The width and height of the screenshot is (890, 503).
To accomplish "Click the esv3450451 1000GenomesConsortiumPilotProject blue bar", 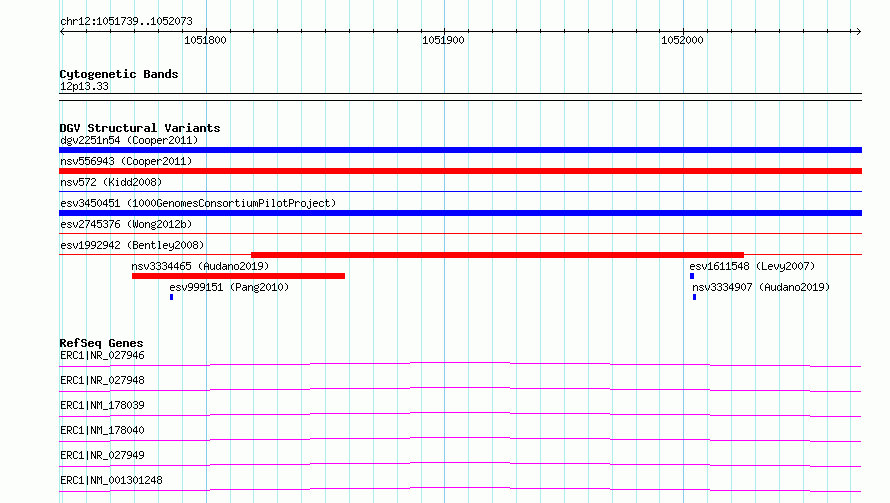I will [x=460, y=213].
